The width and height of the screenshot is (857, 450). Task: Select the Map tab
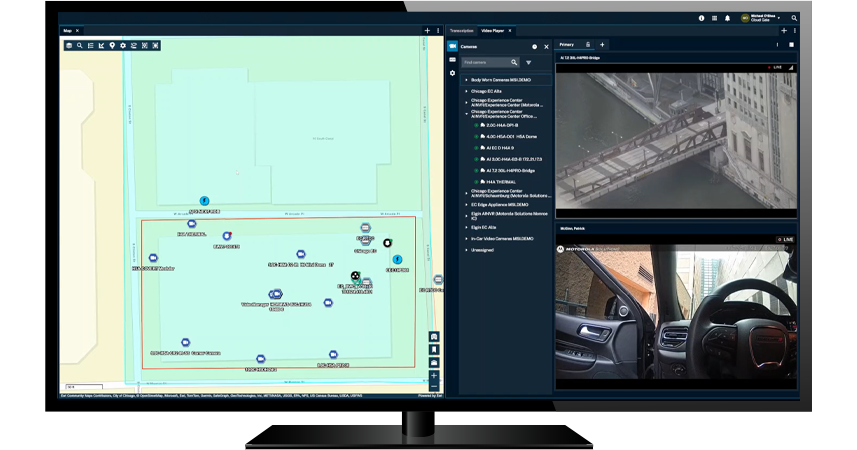(68, 31)
